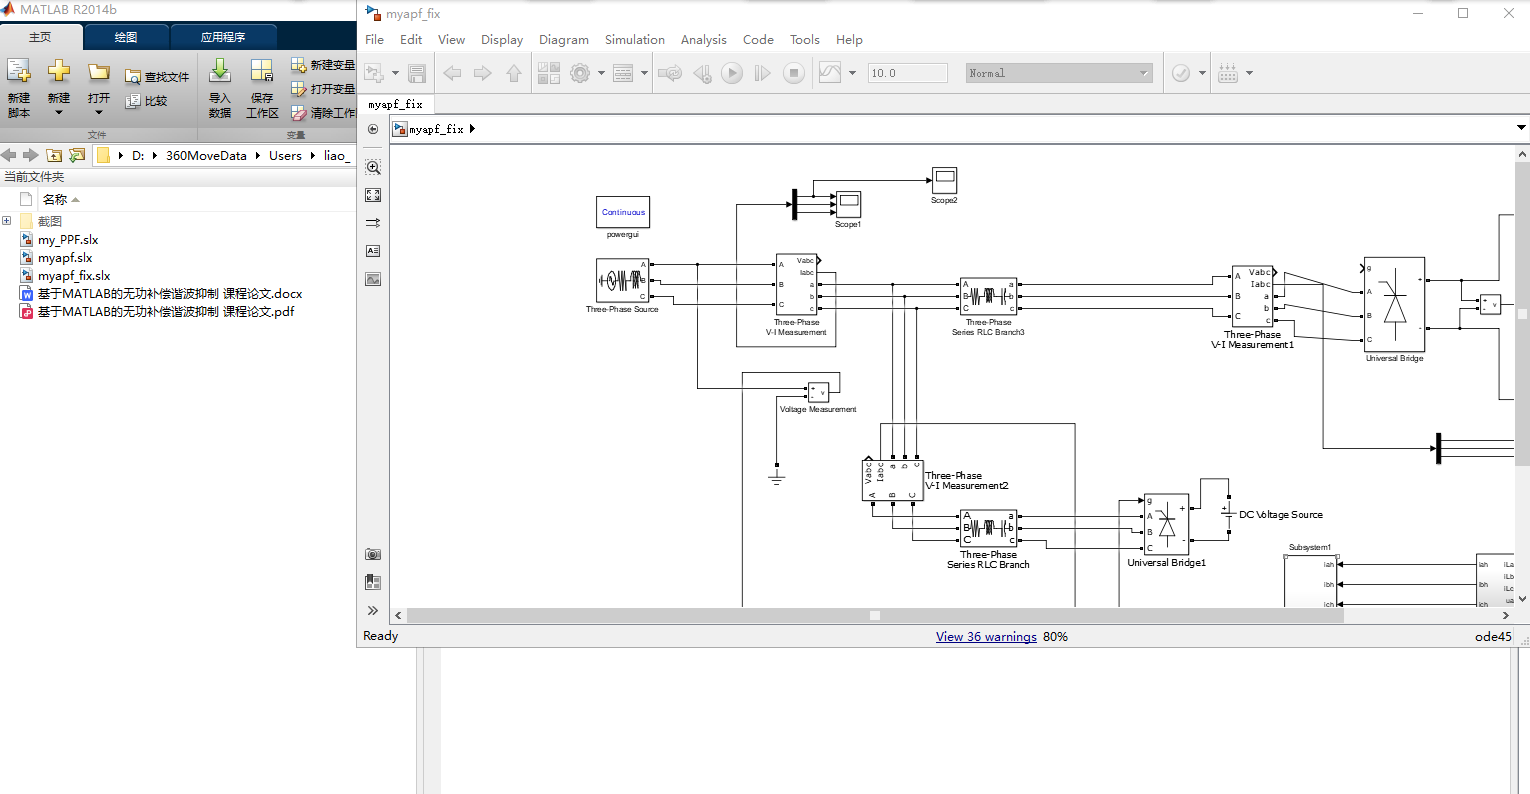The width and height of the screenshot is (1530, 794).
Task: Click the Annotation text palette icon
Action: pos(373,251)
